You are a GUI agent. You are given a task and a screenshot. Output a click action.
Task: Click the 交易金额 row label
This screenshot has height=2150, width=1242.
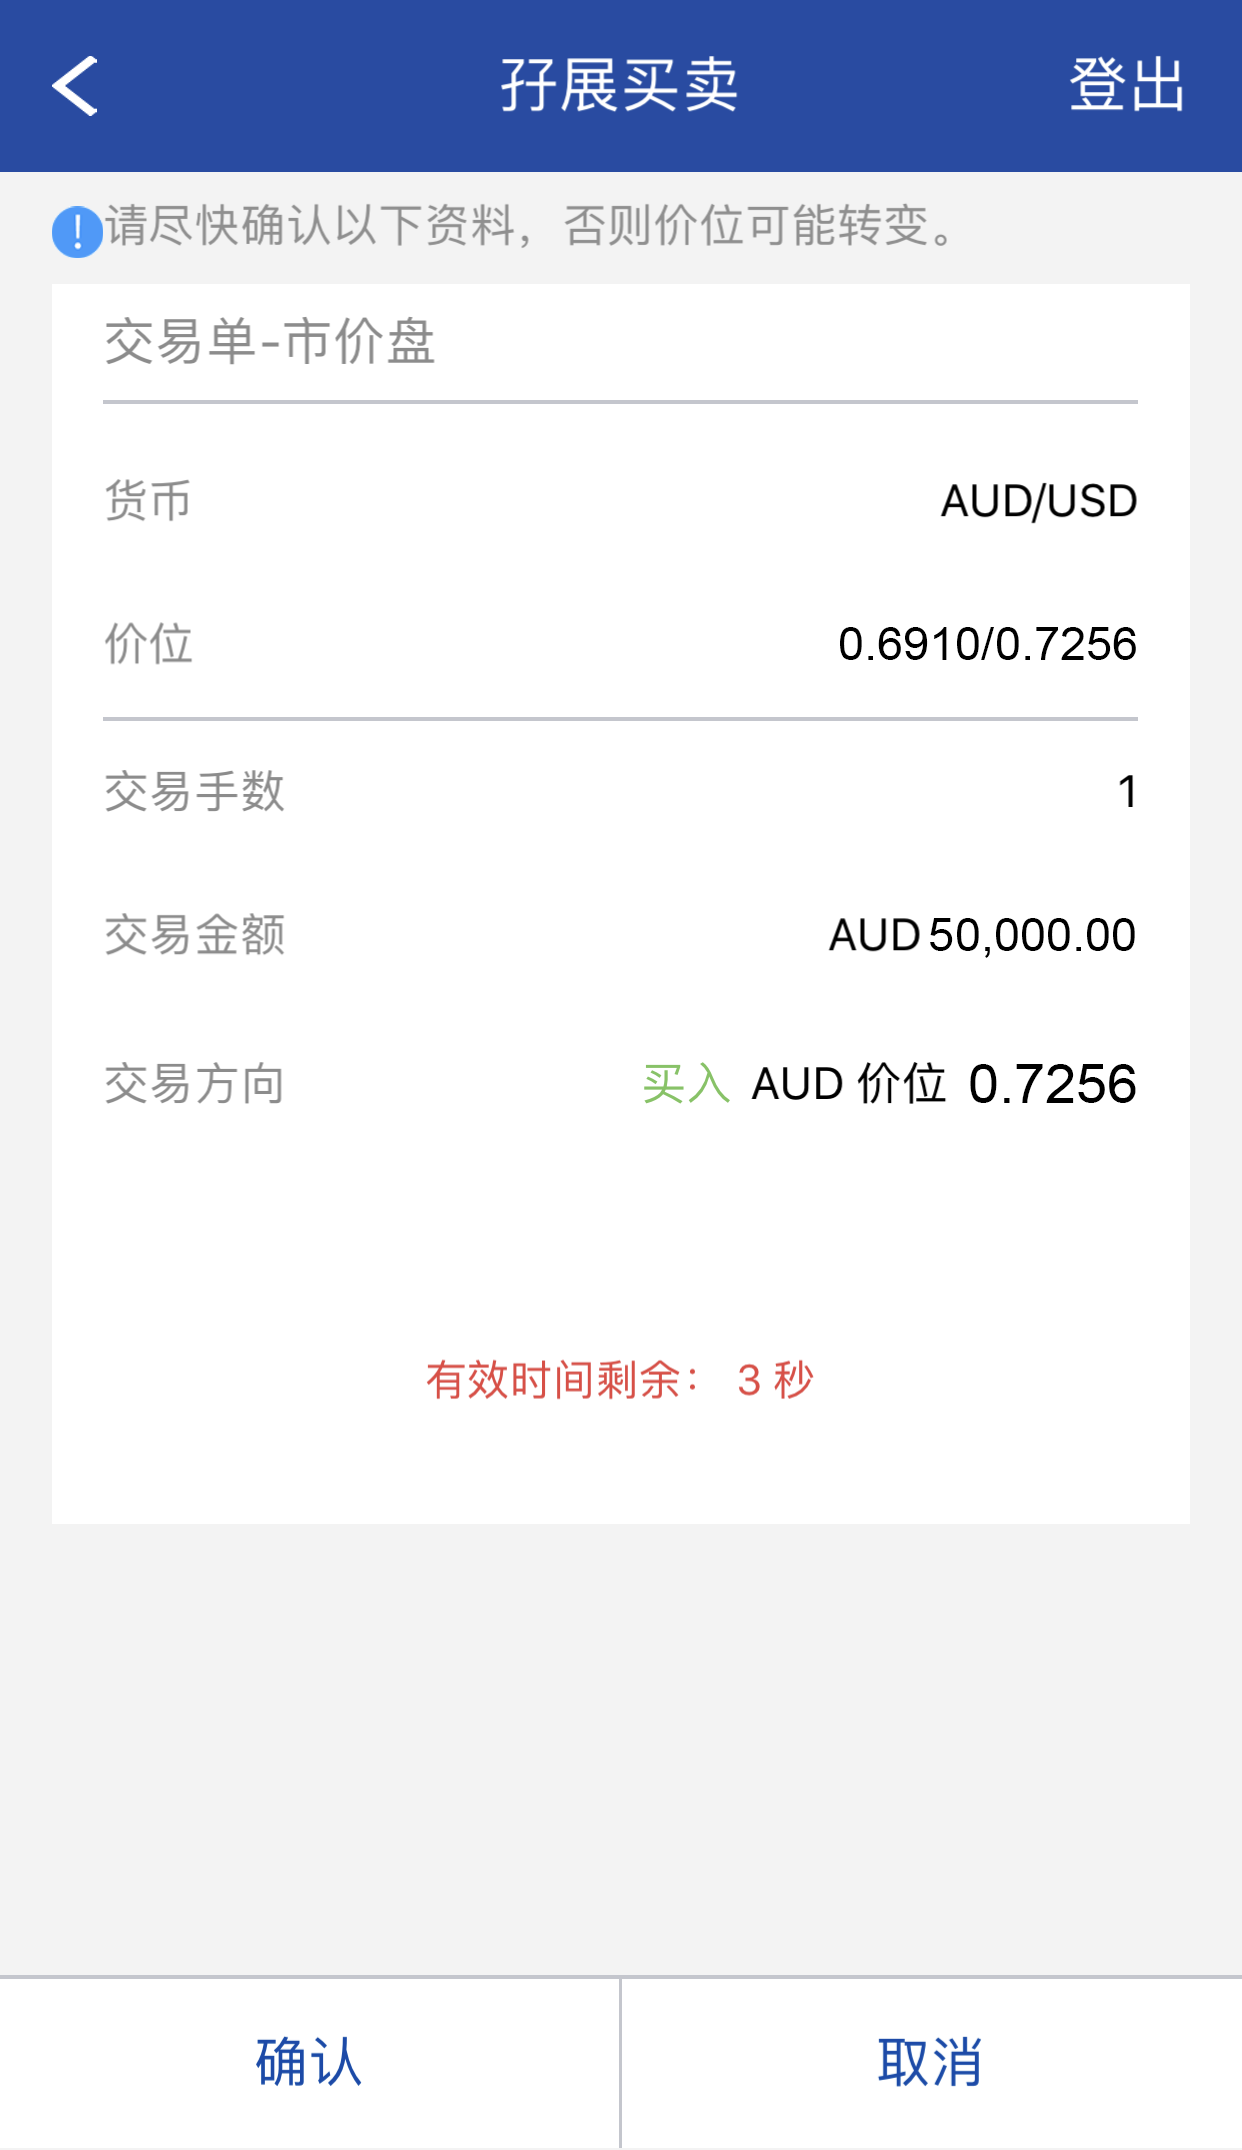pos(195,936)
